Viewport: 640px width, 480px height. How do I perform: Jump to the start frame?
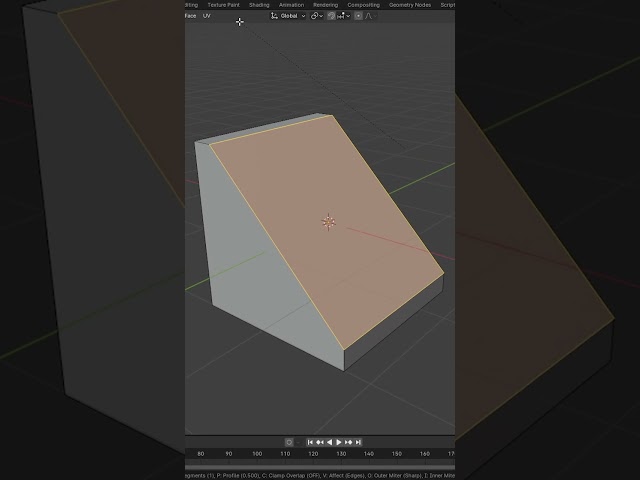(310, 442)
